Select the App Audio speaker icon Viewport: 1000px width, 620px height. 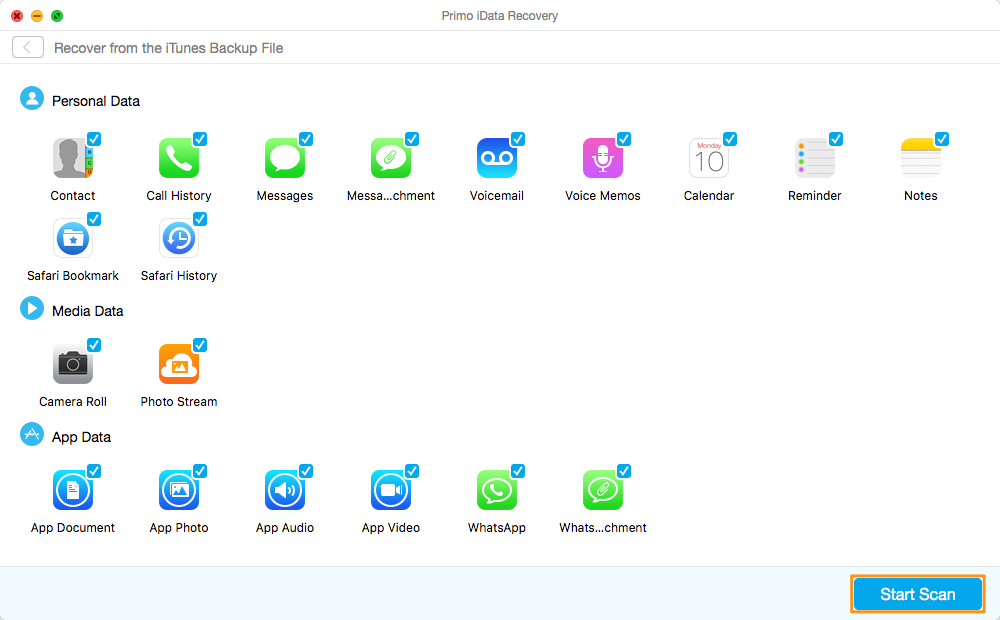(284, 490)
